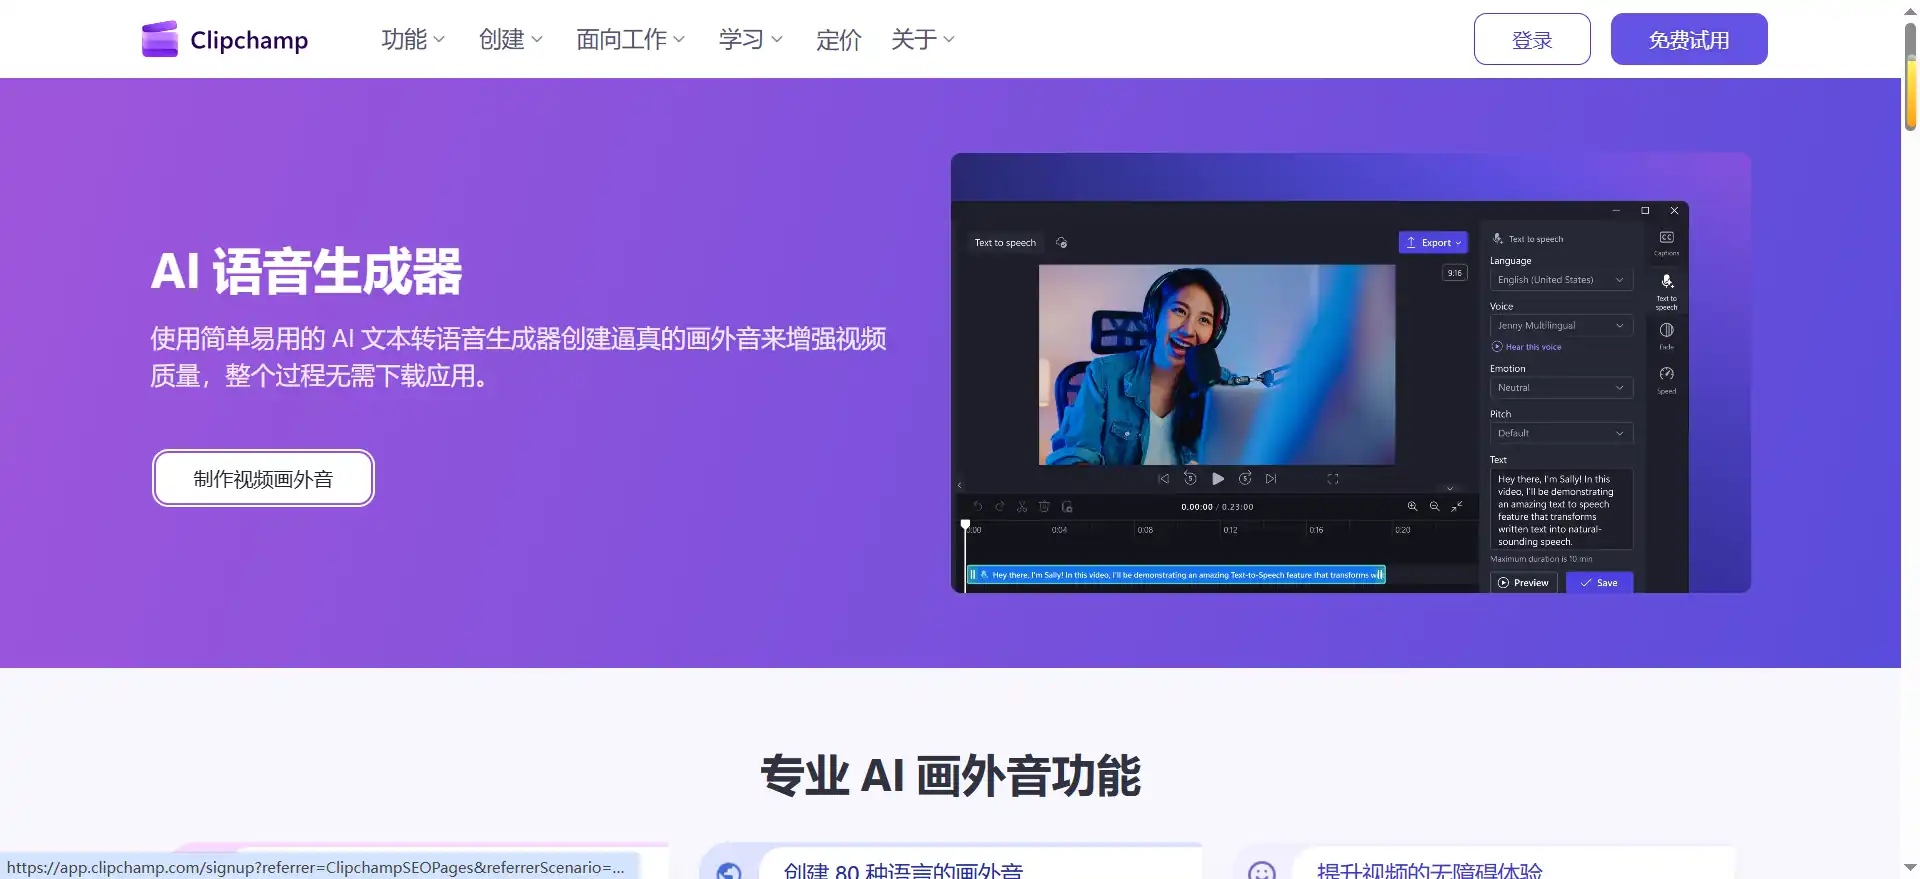Click the collapse chevron at the left editor edge
The height and width of the screenshot is (879, 1920).
[x=959, y=485]
